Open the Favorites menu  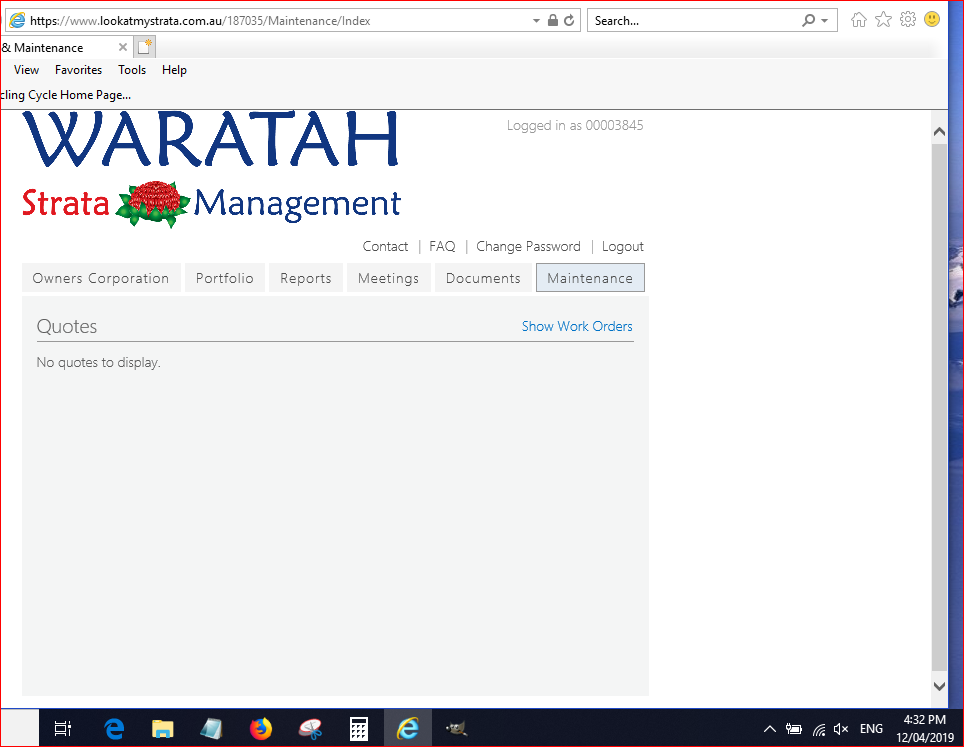tap(78, 70)
